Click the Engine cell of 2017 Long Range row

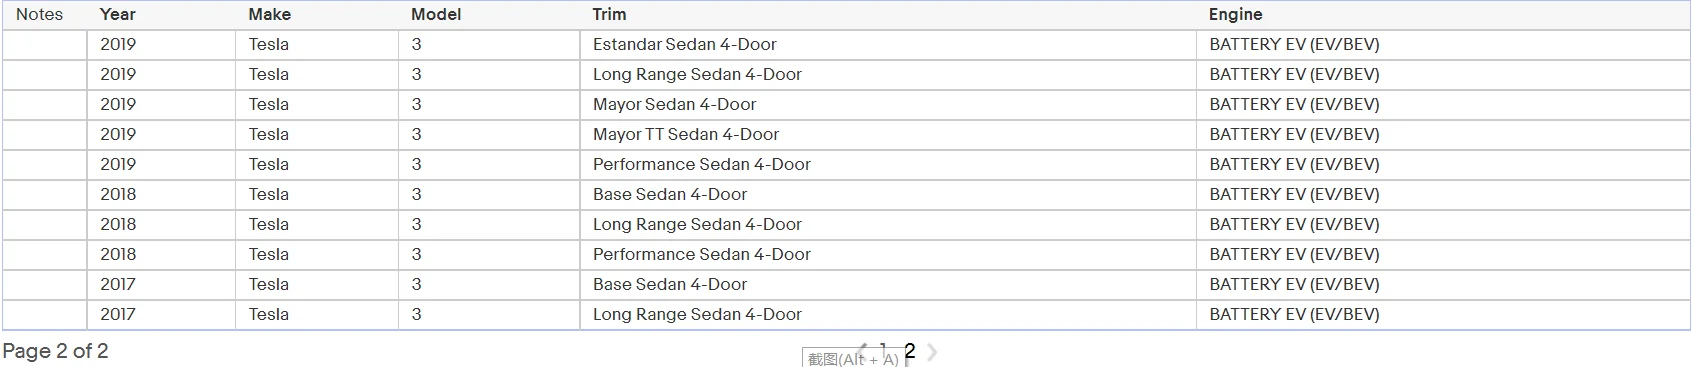tap(1443, 315)
